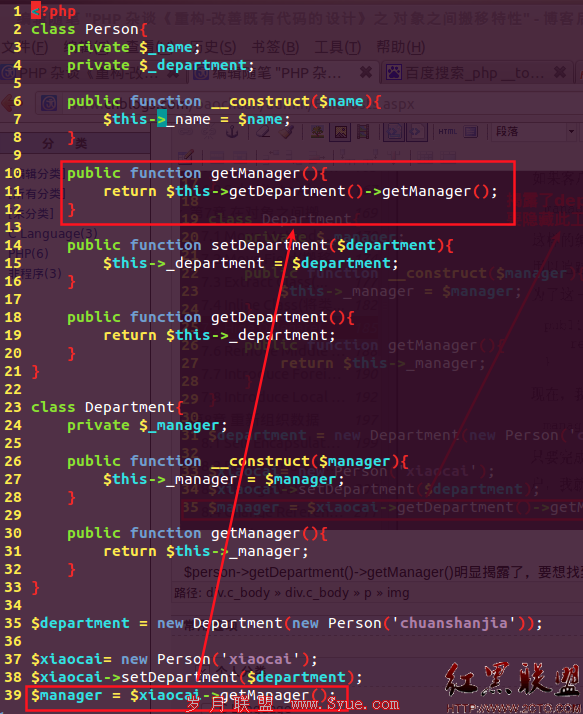
Task: Click the paw icon on Baidu tab
Action: (394, 72)
